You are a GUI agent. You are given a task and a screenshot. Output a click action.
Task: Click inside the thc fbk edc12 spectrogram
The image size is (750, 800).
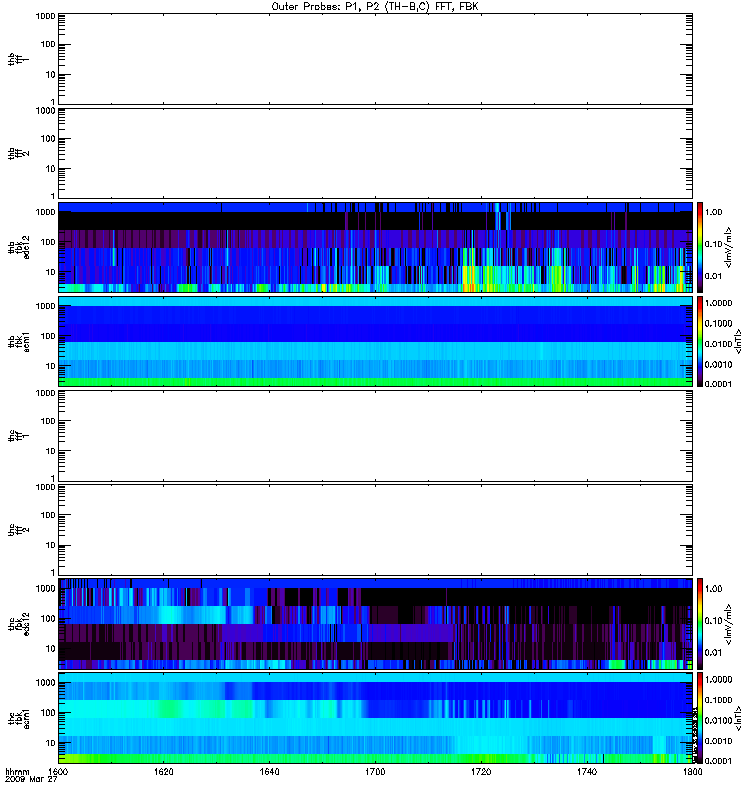[x=375, y=624]
